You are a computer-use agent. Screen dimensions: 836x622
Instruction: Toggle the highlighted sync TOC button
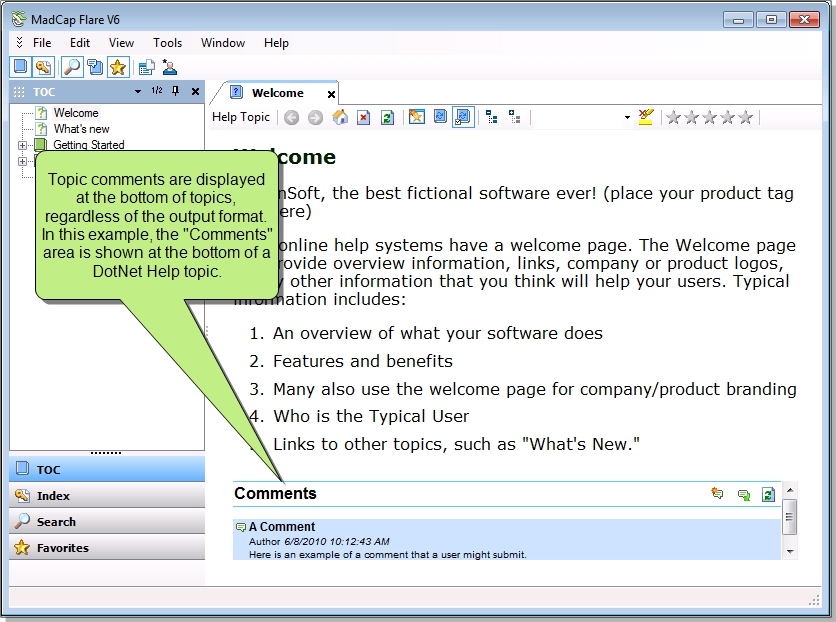[x=462, y=117]
